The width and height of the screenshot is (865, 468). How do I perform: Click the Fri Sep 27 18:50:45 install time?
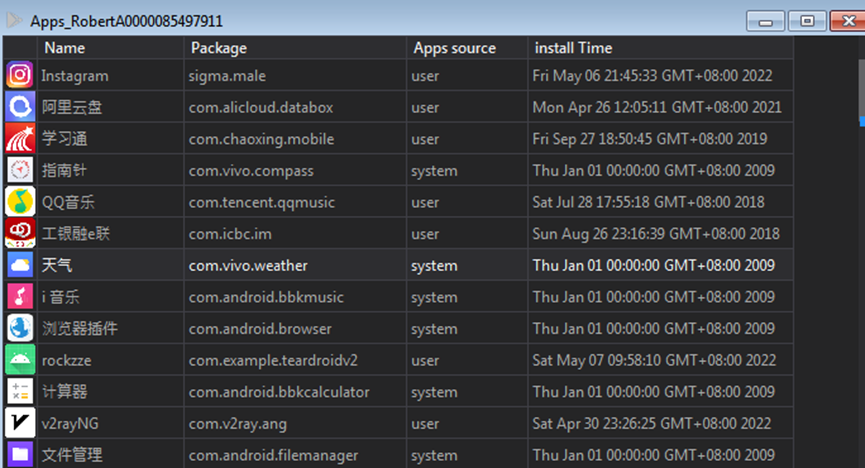click(x=661, y=139)
